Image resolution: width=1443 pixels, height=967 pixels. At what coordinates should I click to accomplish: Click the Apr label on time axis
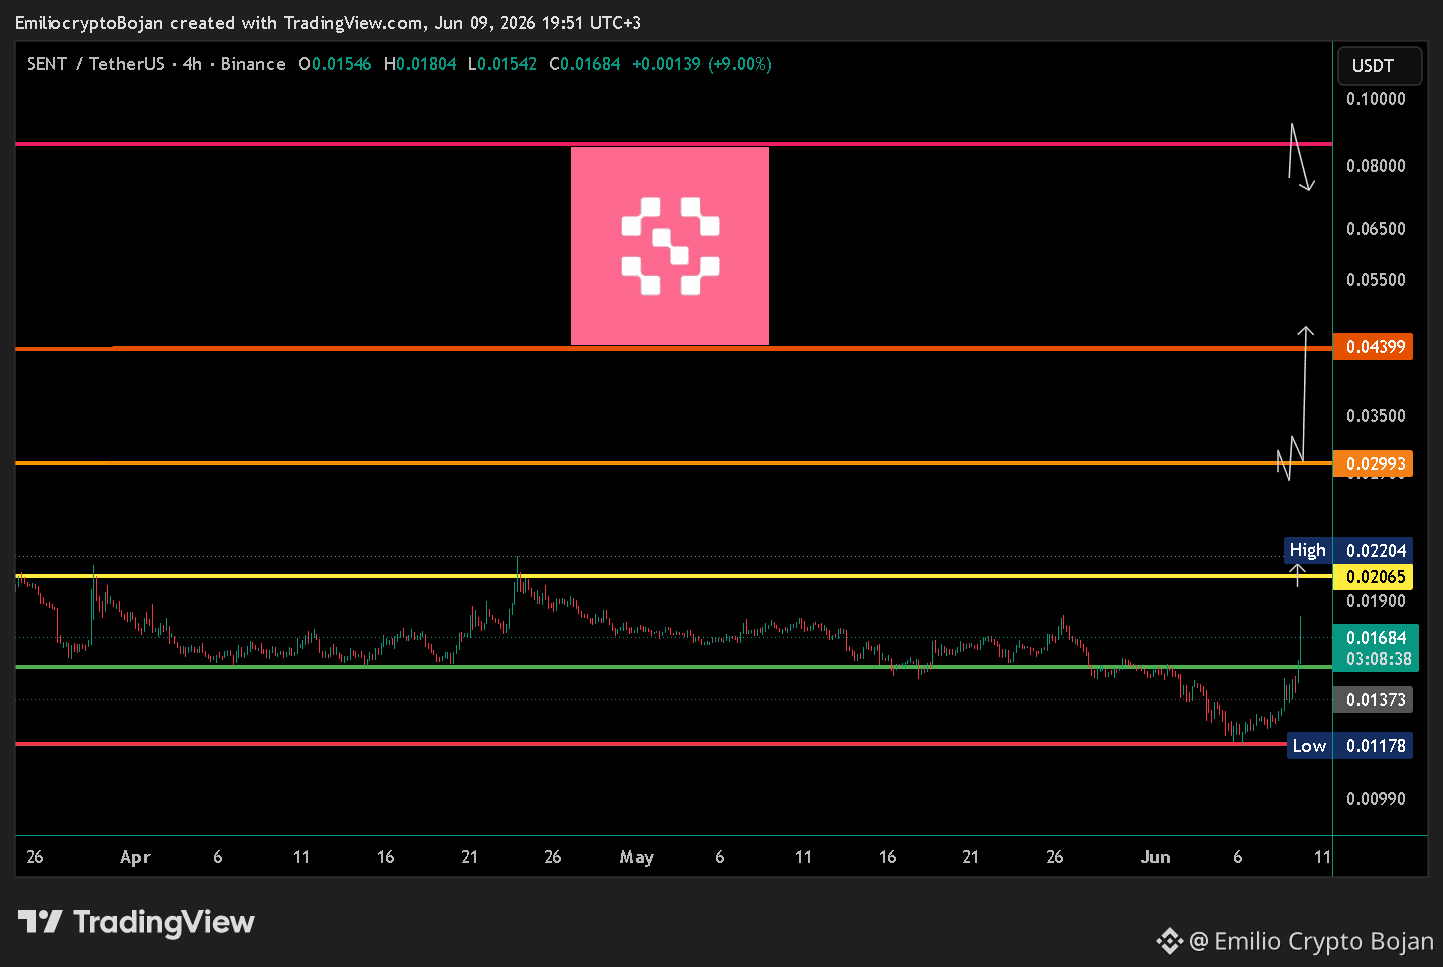click(x=135, y=857)
